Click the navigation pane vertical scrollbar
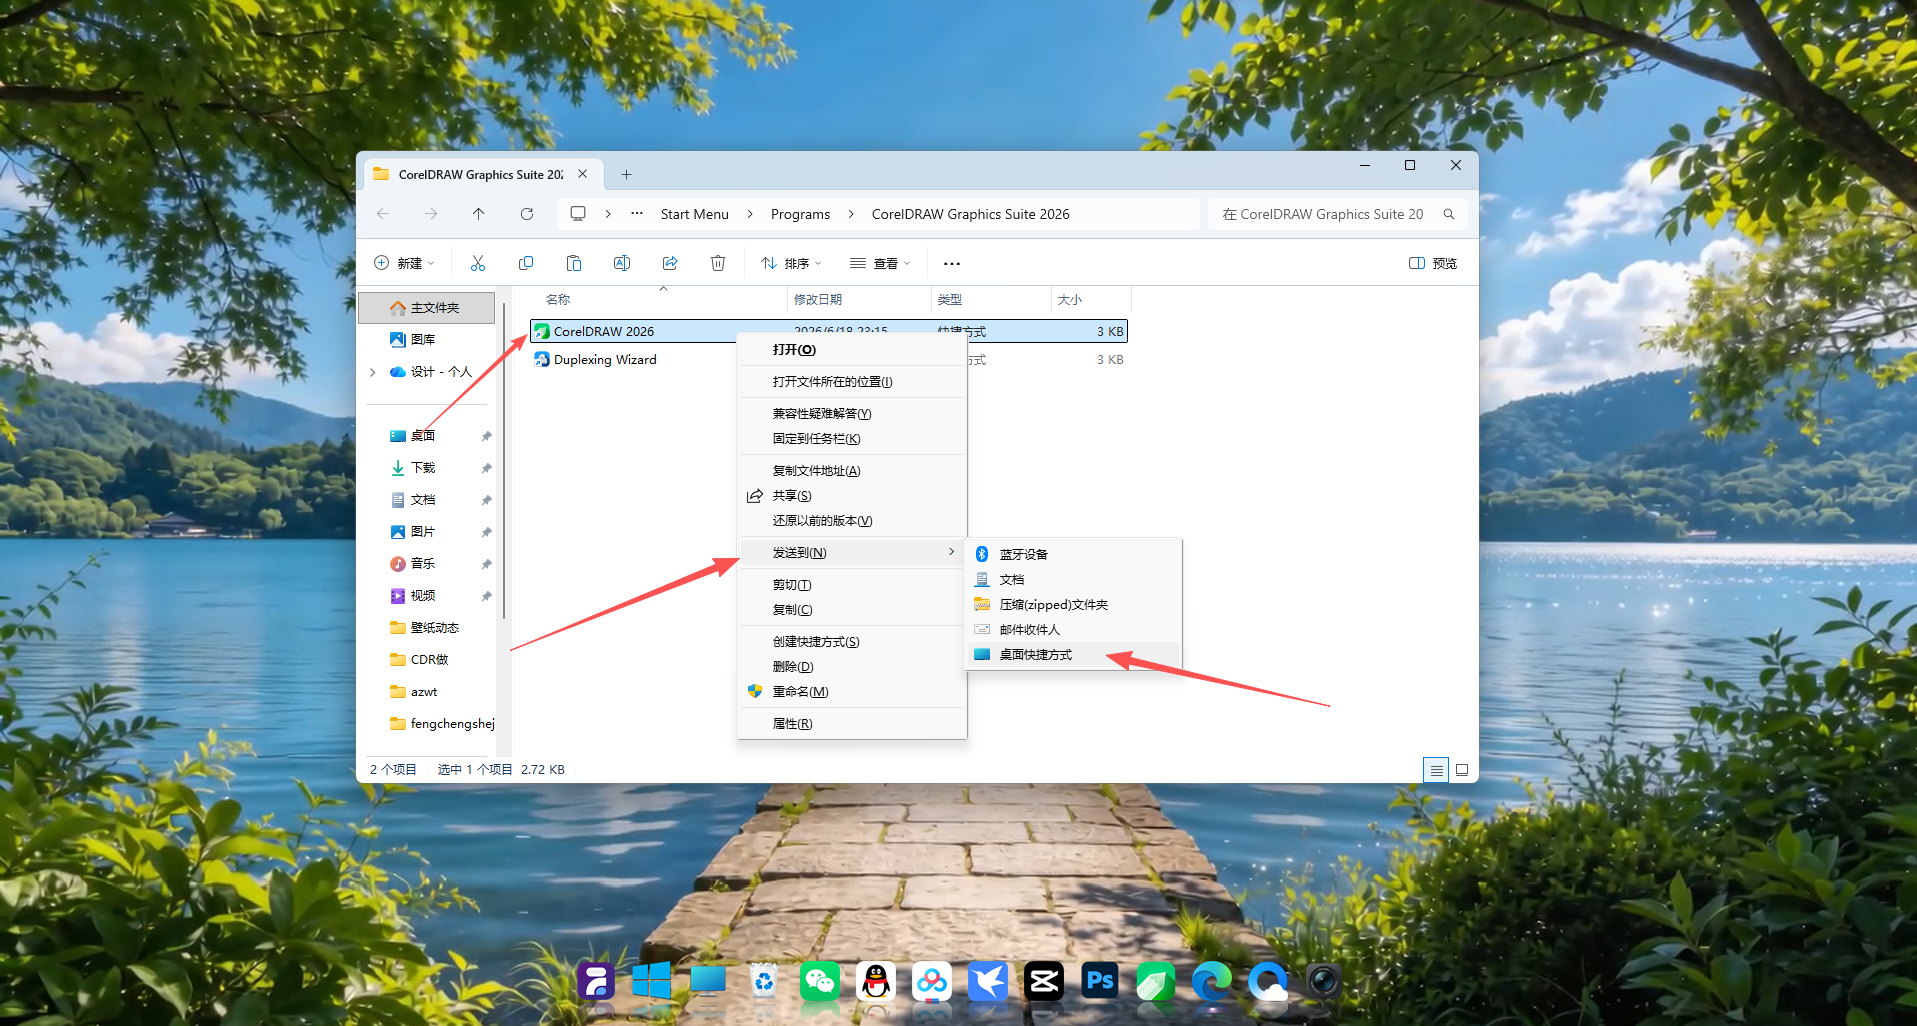The width and height of the screenshot is (1917, 1026). pyautogui.click(x=505, y=460)
